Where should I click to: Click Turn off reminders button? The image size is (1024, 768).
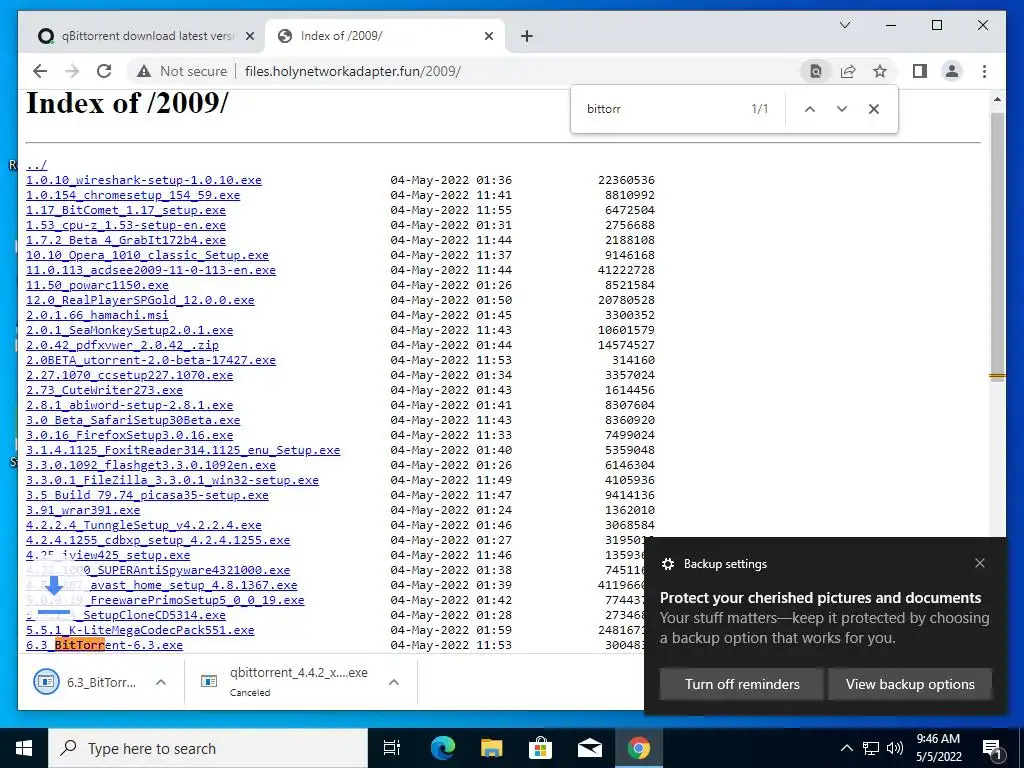click(x=742, y=684)
